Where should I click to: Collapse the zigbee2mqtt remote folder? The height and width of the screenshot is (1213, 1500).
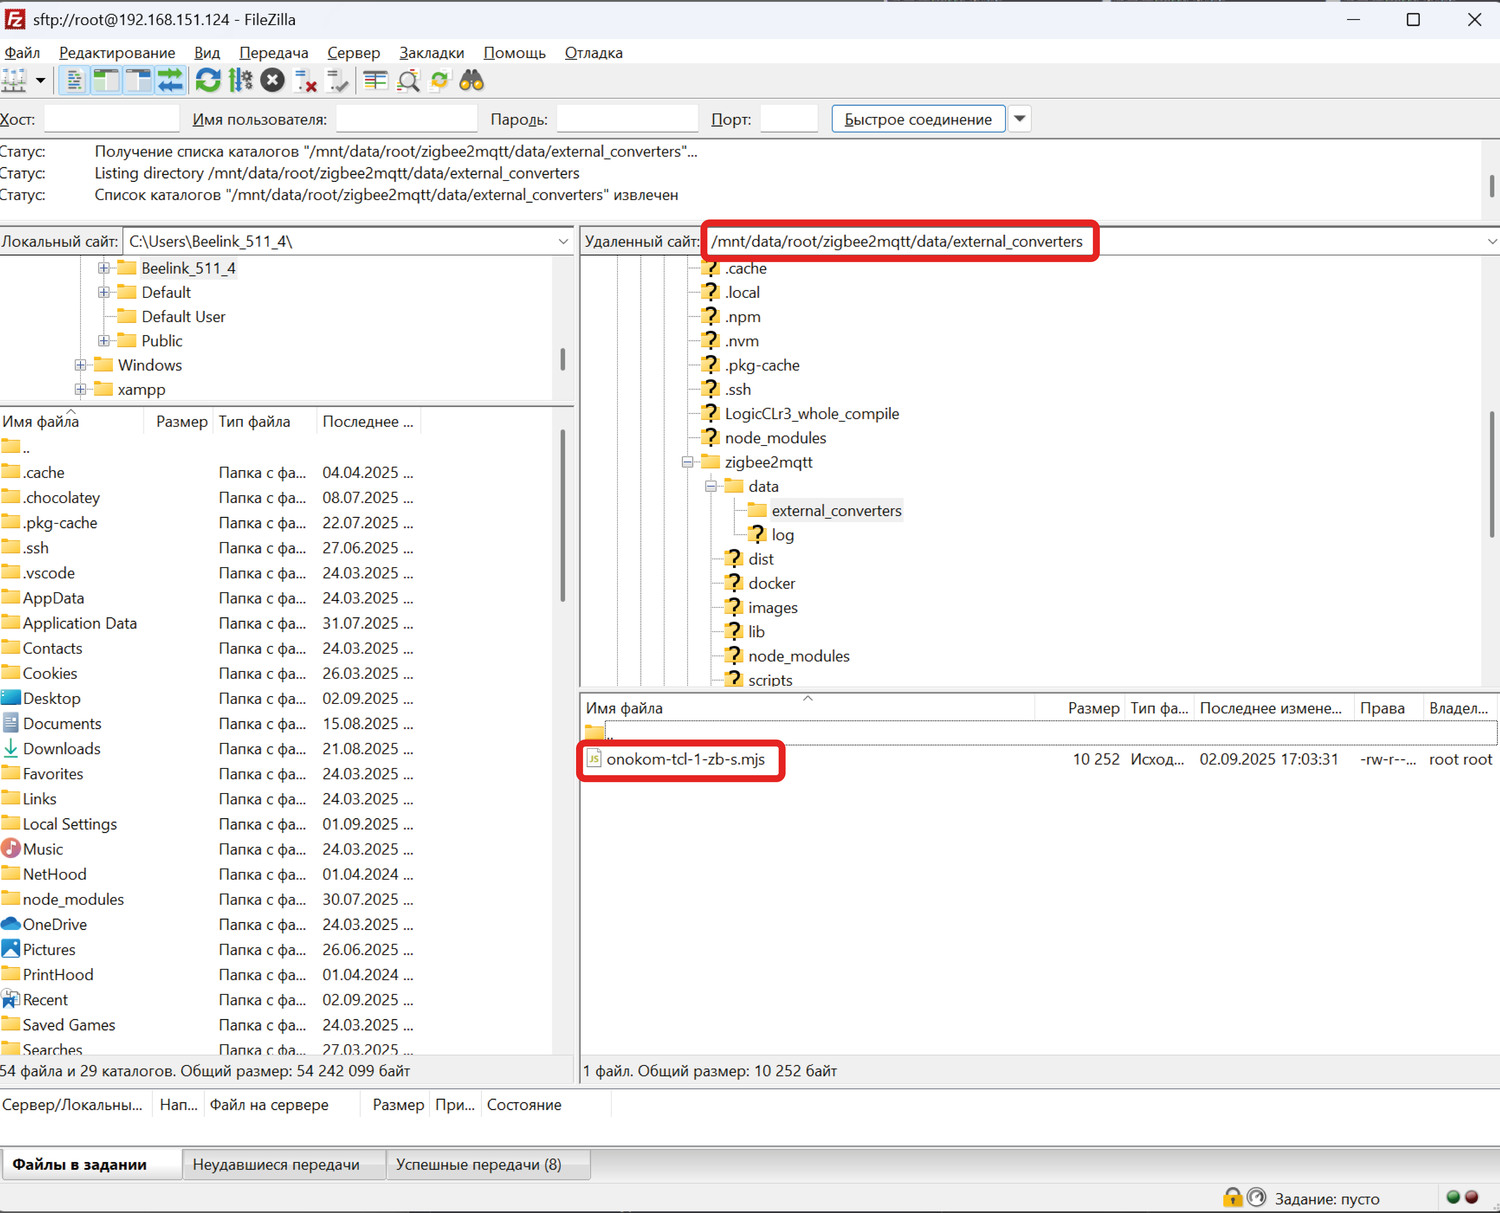coord(688,462)
